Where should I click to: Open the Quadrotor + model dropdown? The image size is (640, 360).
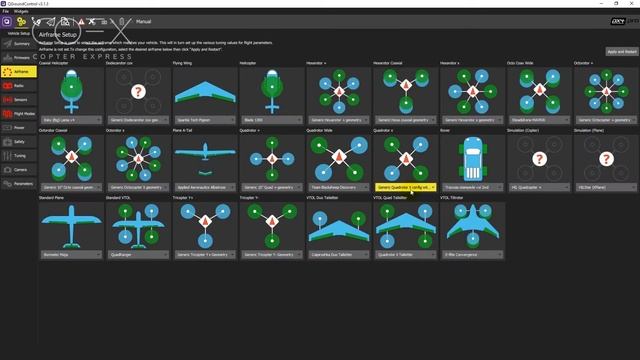coord(272,187)
